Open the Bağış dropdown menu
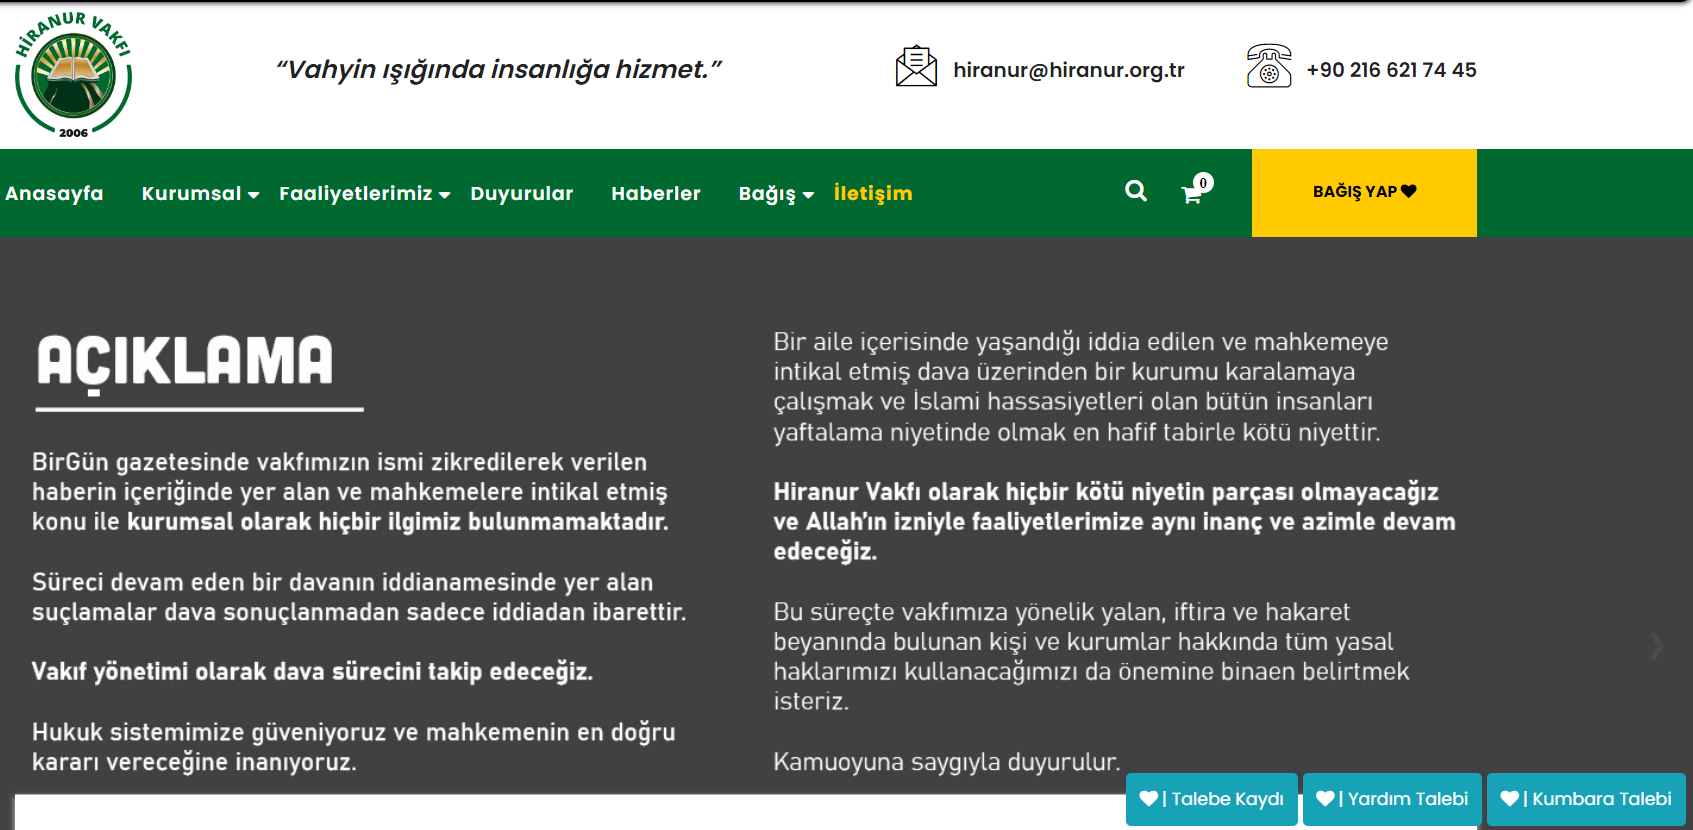 coord(776,193)
